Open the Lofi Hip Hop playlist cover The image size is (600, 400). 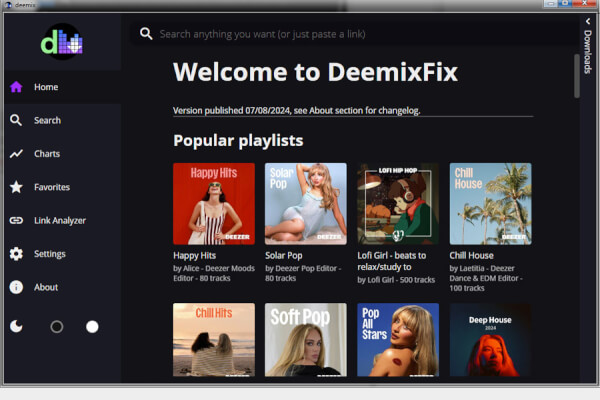click(x=398, y=204)
